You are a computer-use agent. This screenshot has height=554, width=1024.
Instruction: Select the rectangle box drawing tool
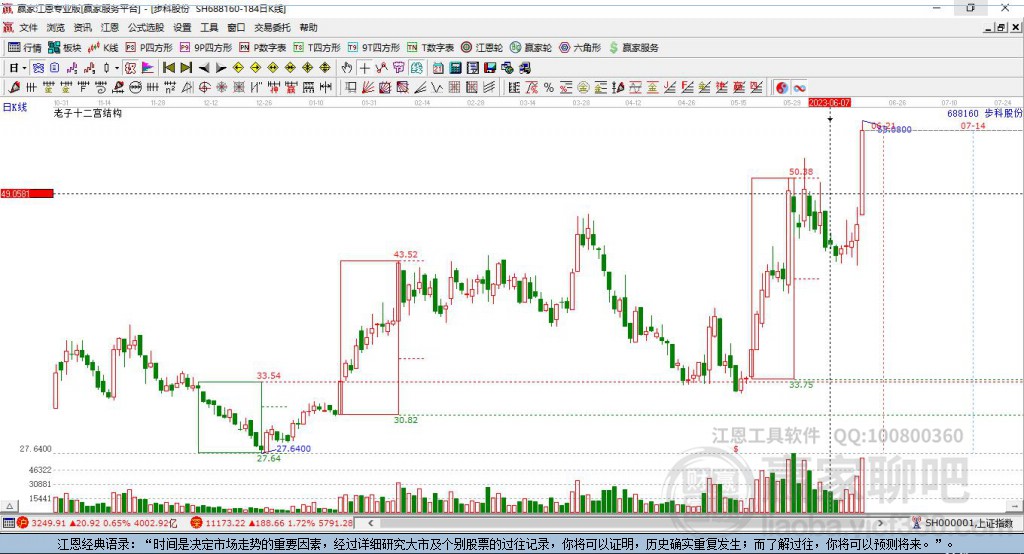click(350, 88)
